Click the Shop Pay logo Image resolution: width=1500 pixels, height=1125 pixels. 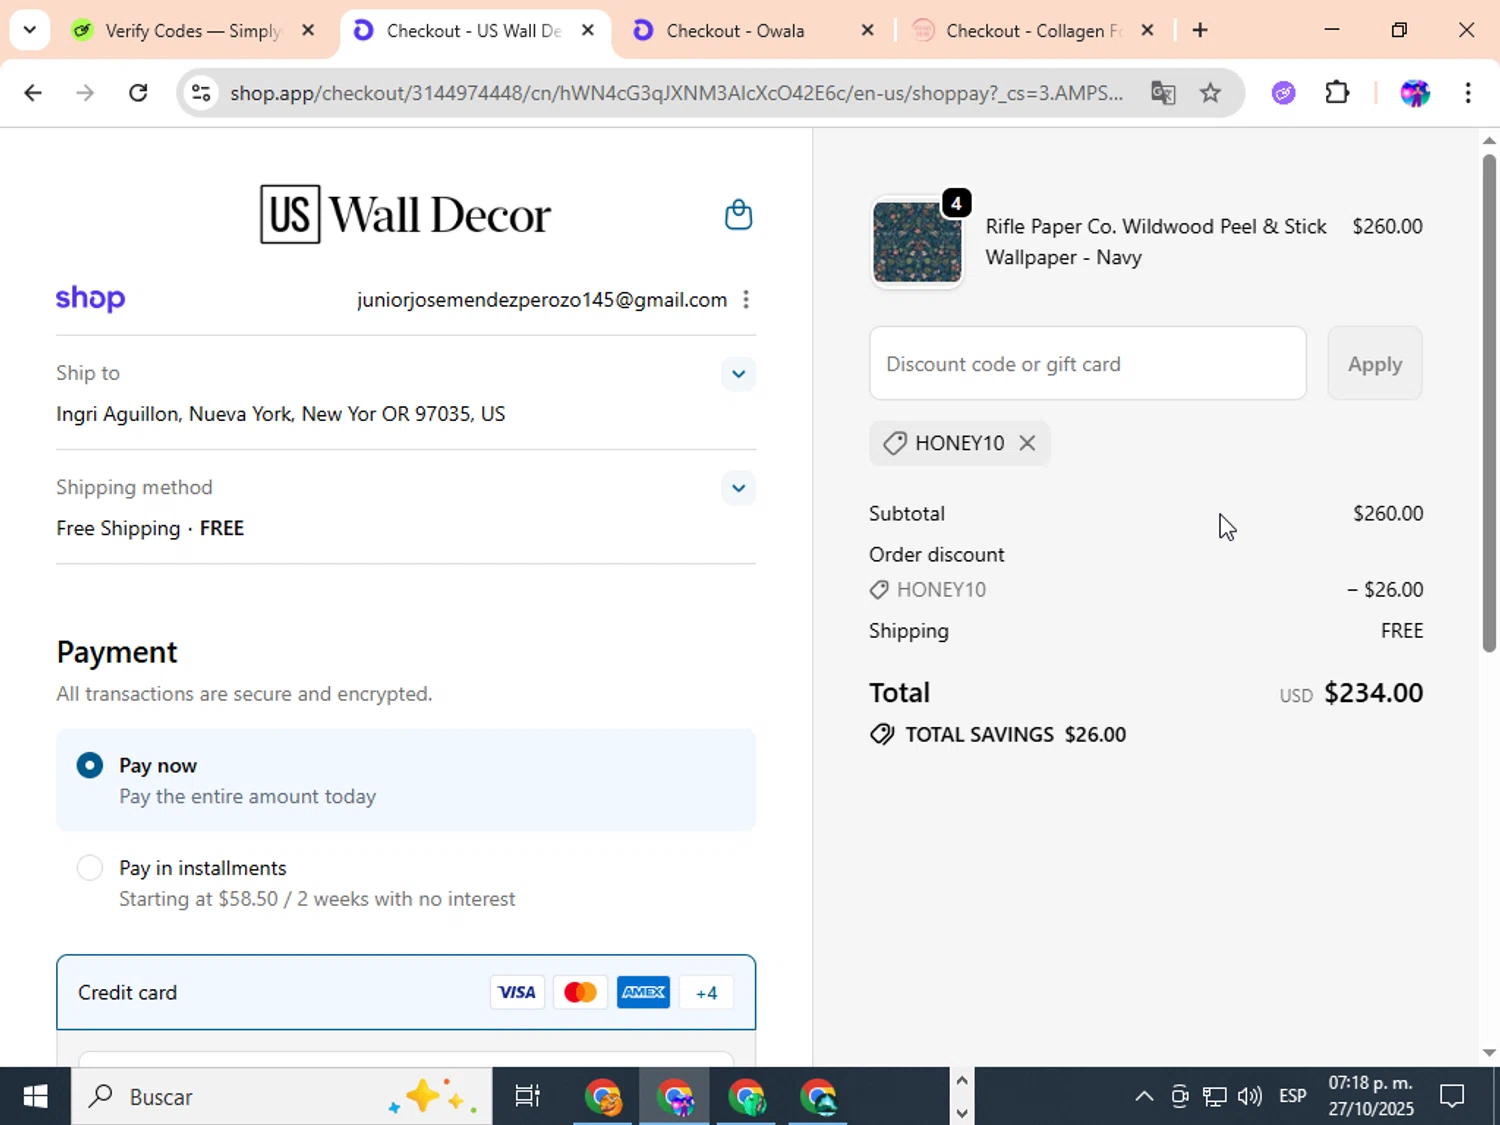(x=90, y=299)
